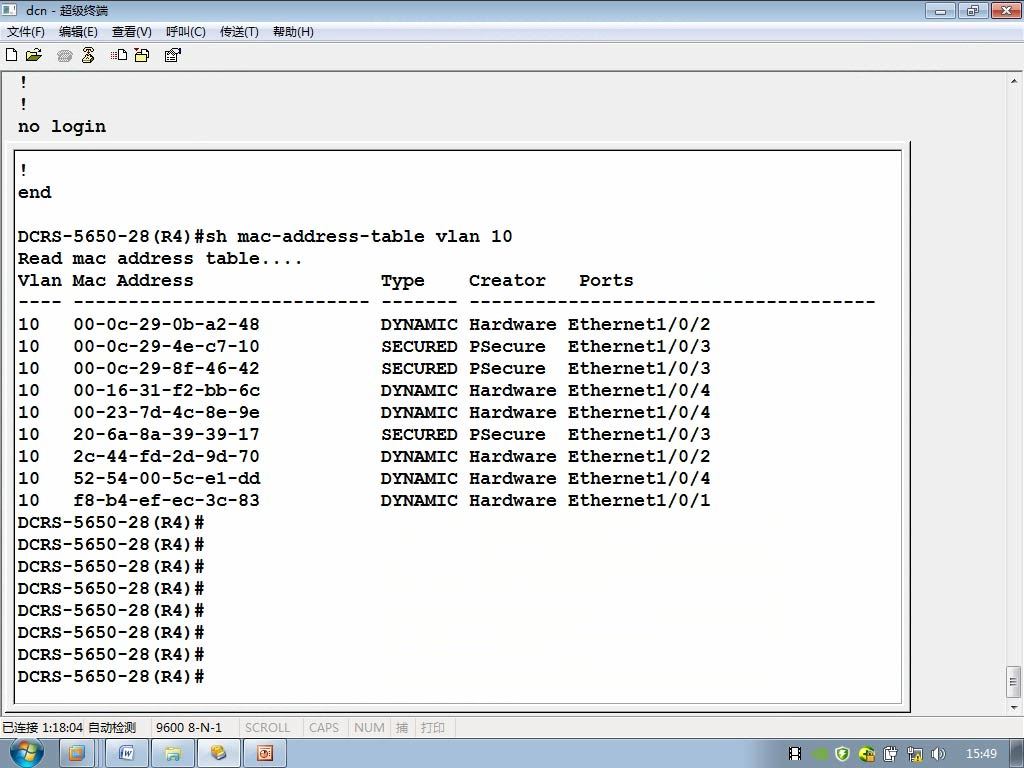Click the 已连接 1:18:04 status entry
Image resolution: width=1024 pixels, height=768 pixels.
pos(42,728)
